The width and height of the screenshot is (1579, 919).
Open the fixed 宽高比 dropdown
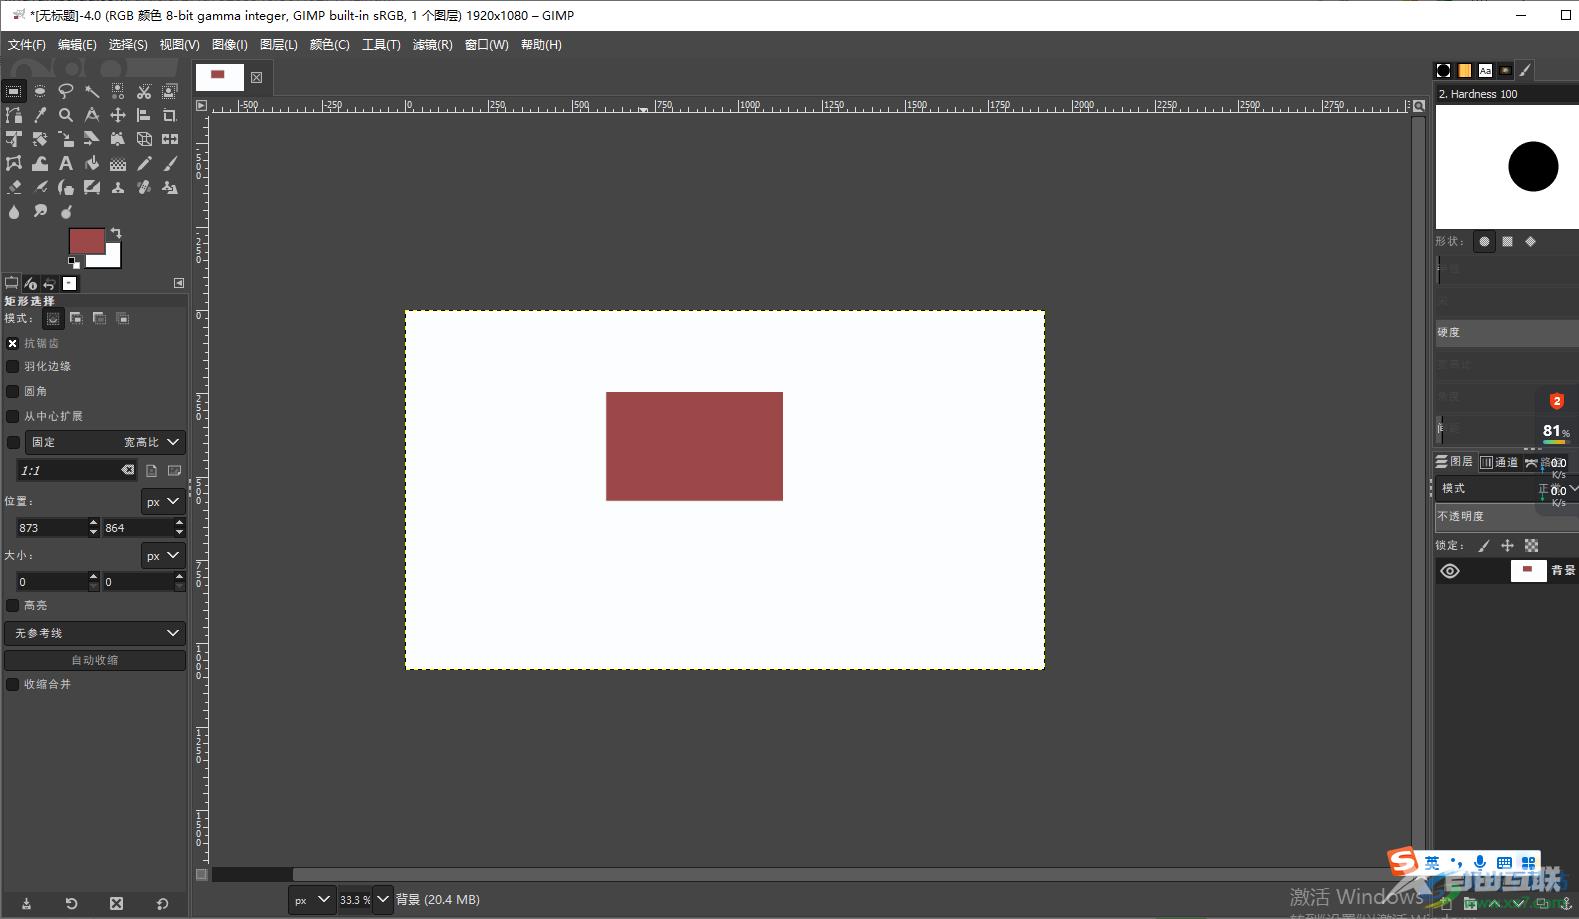pyautogui.click(x=105, y=442)
